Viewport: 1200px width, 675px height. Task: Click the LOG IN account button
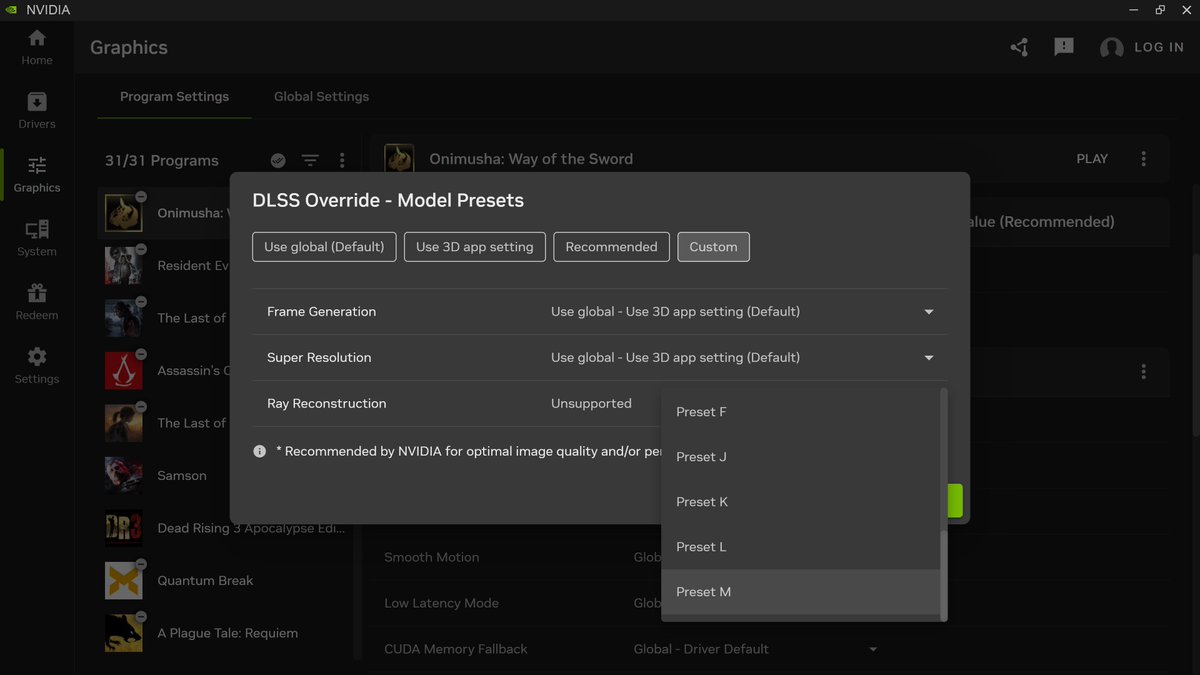point(1141,47)
